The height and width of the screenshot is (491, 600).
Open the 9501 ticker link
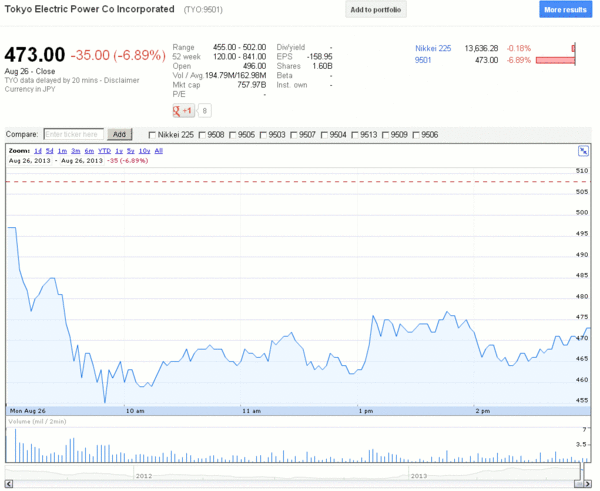[x=424, y=60]
